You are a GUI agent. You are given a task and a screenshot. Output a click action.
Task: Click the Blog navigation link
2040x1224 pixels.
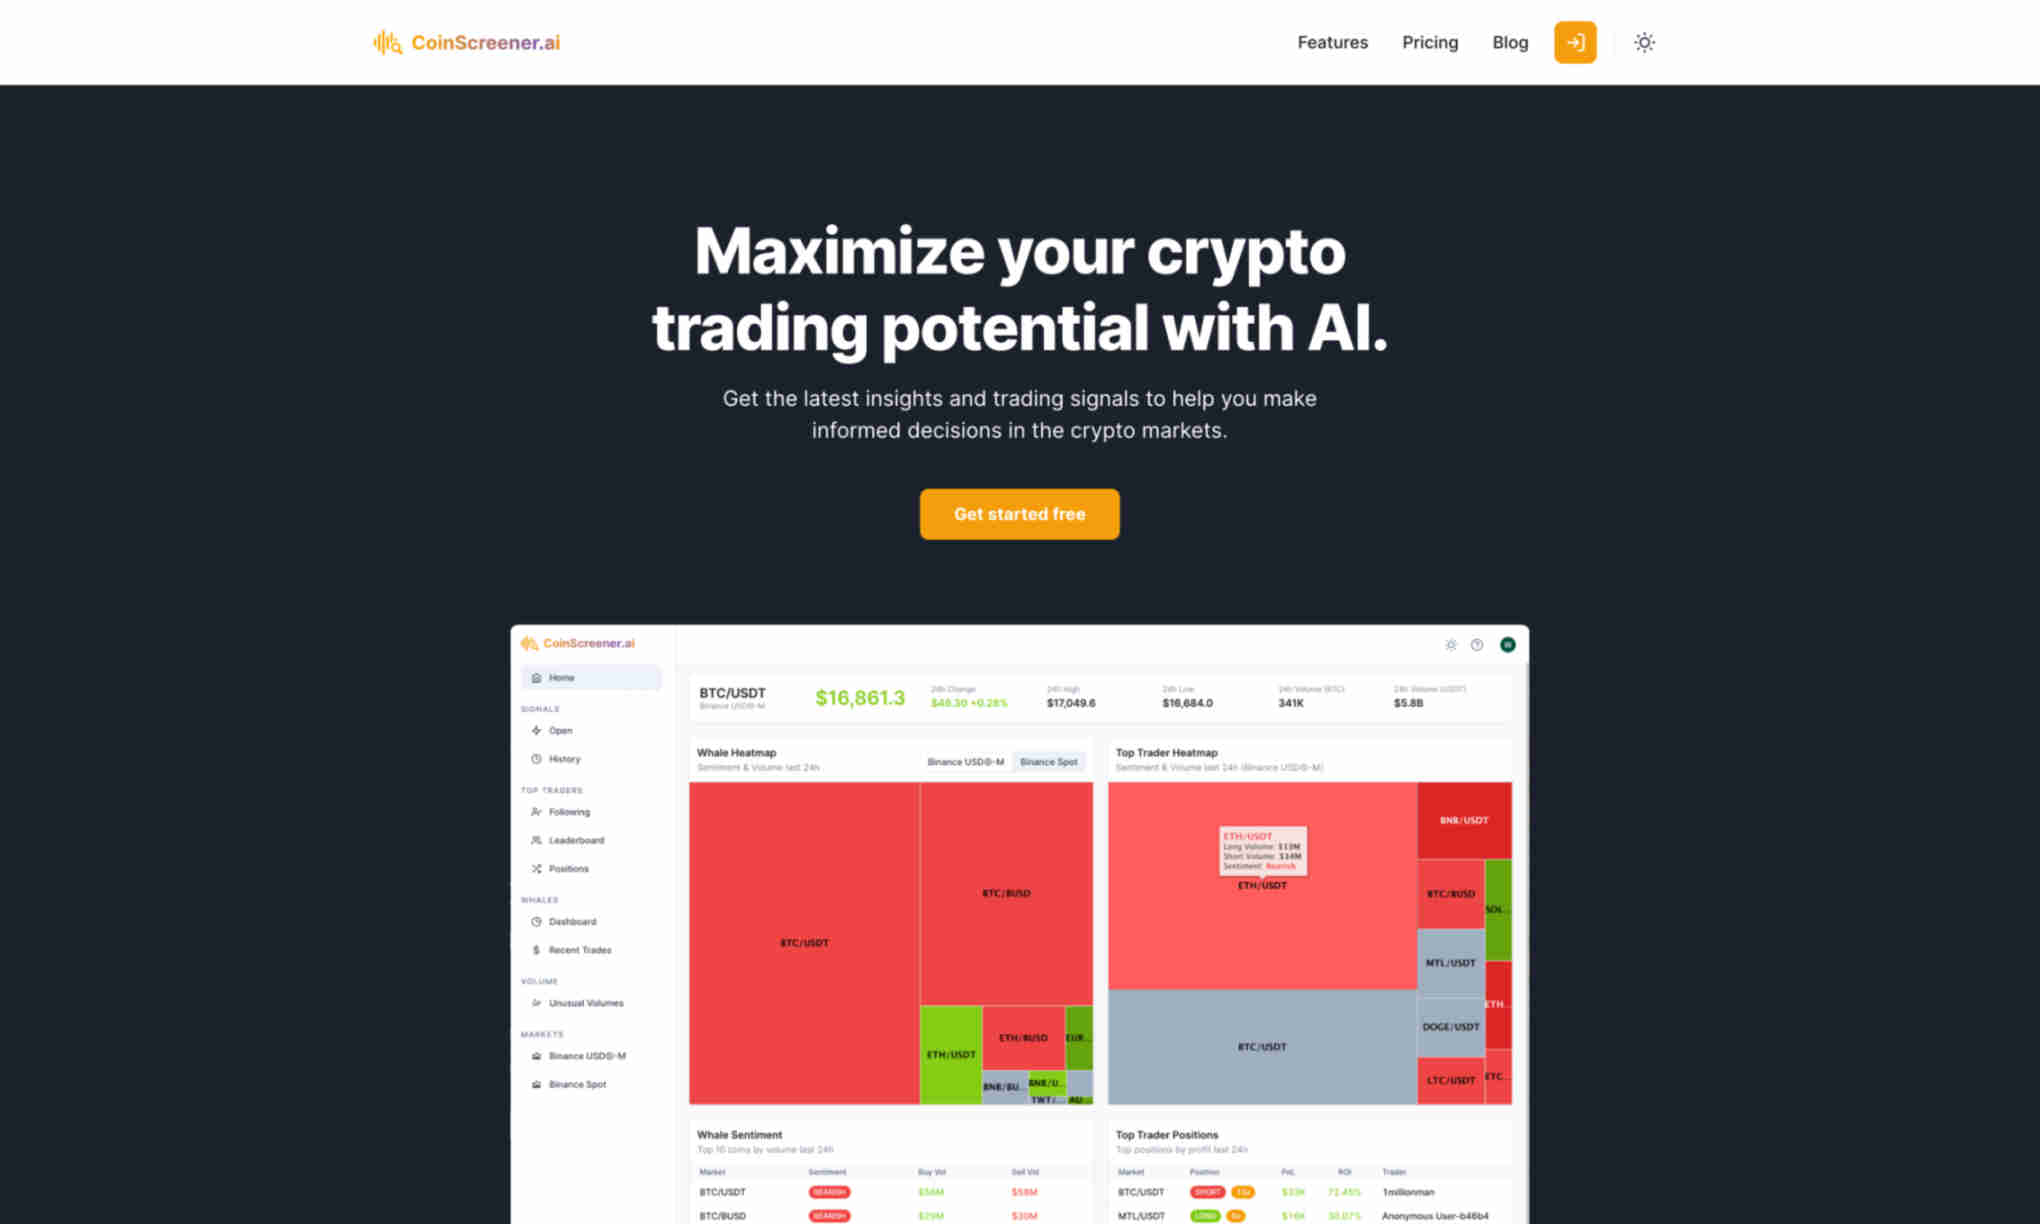(1511, 42)
